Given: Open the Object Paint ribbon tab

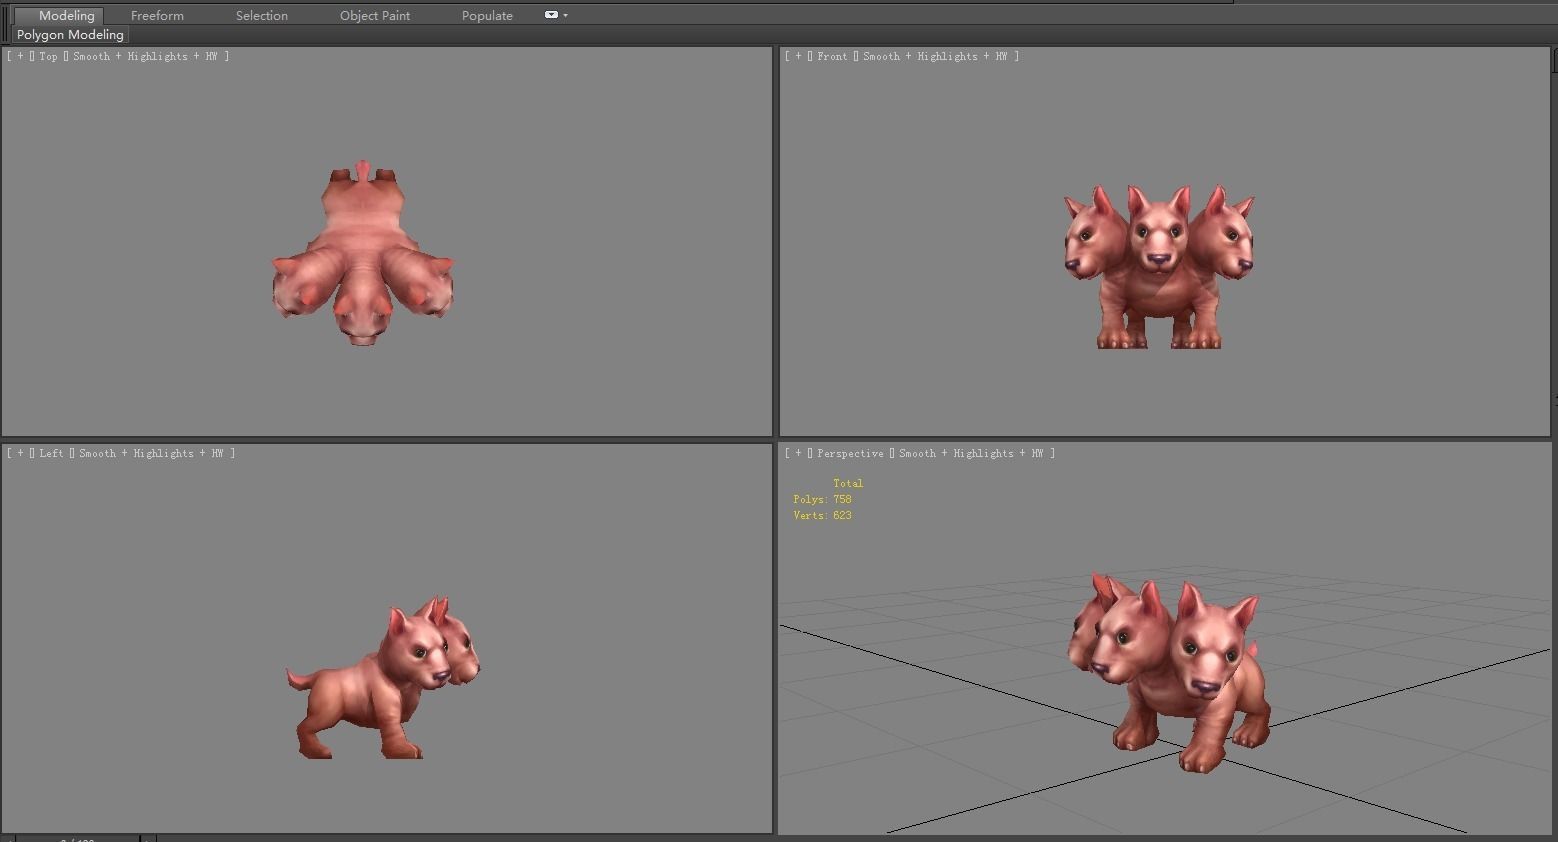Looking at the screenshot, I should 375,15.
